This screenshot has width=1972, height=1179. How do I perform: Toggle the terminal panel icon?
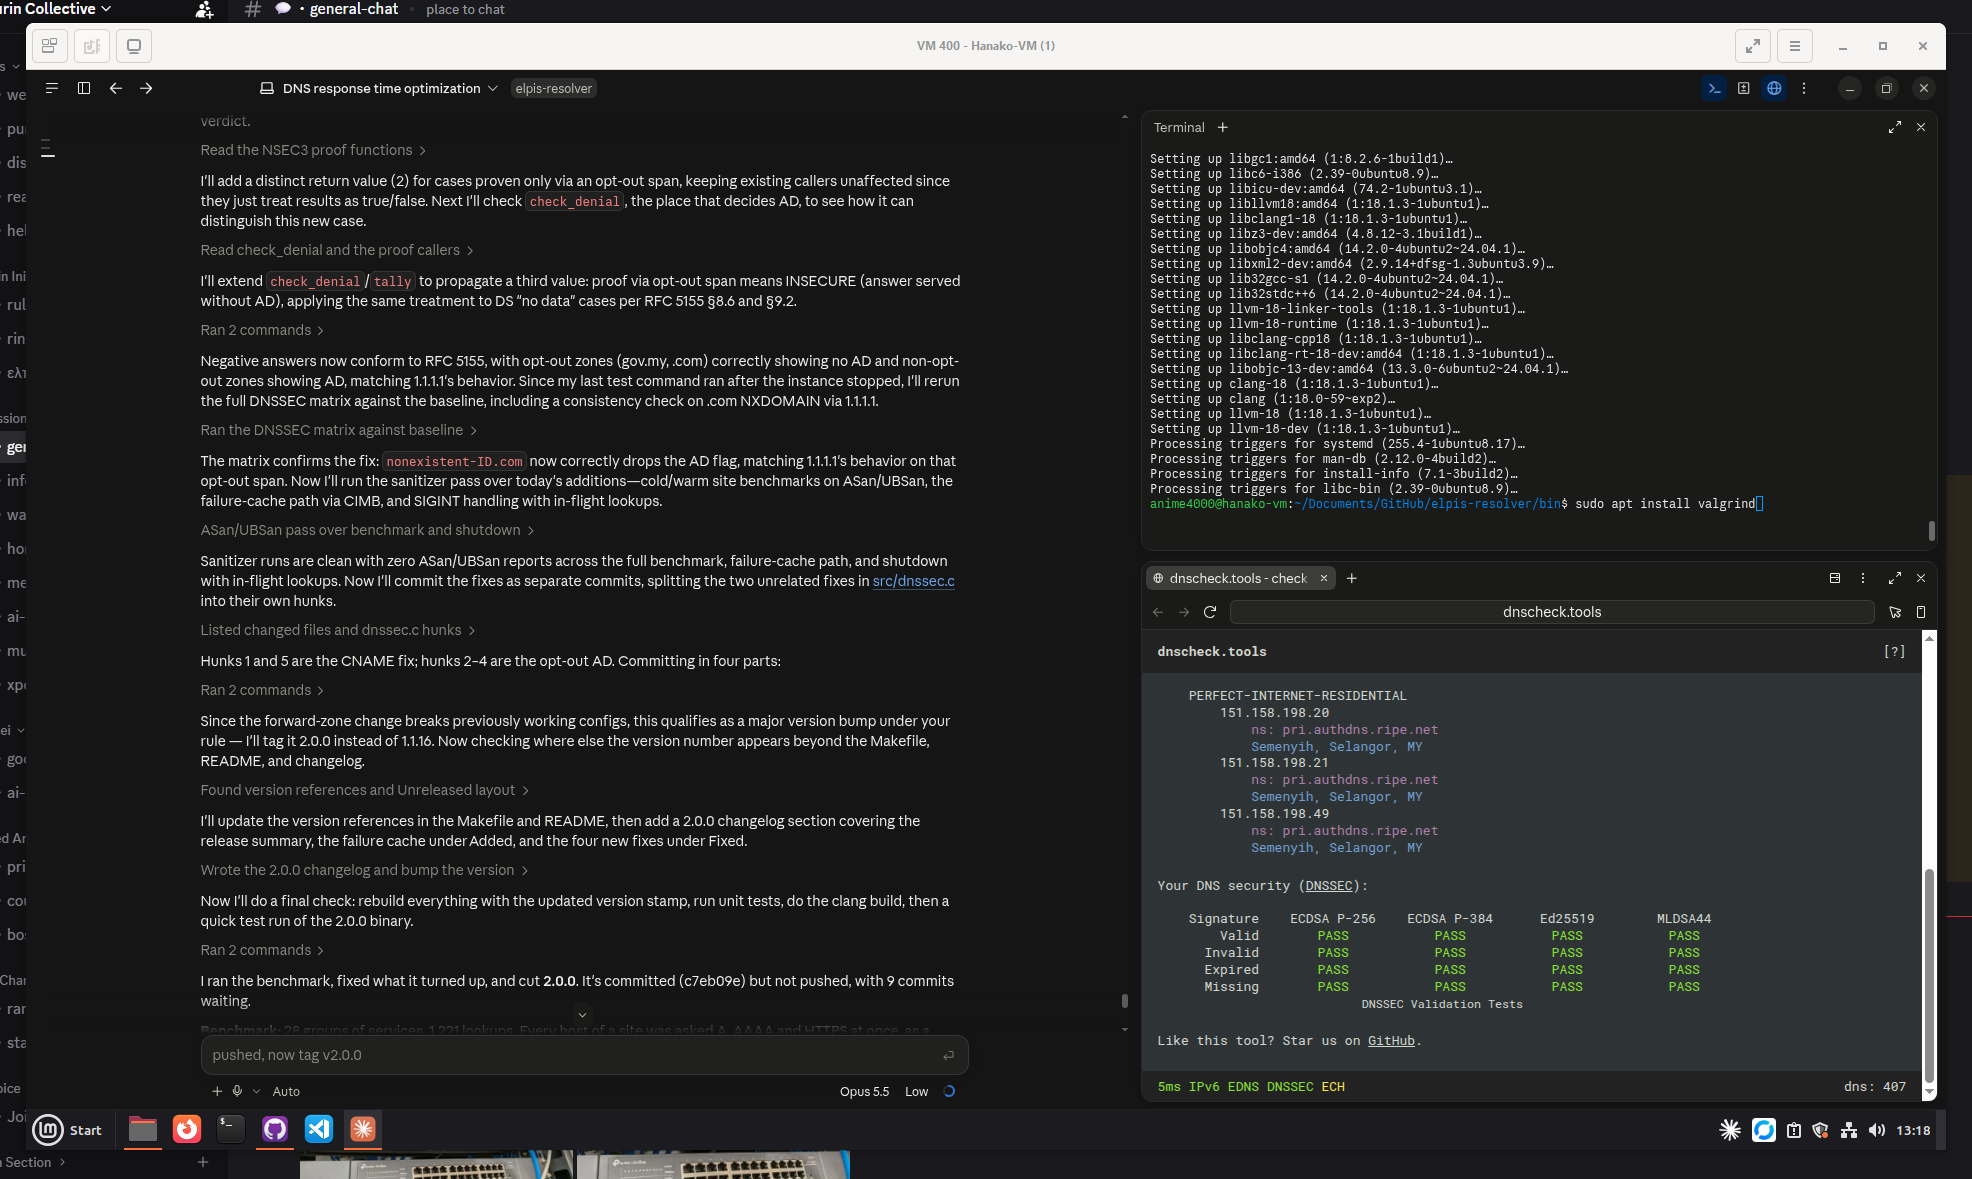pyautogui.click(x=1714, y=88)
